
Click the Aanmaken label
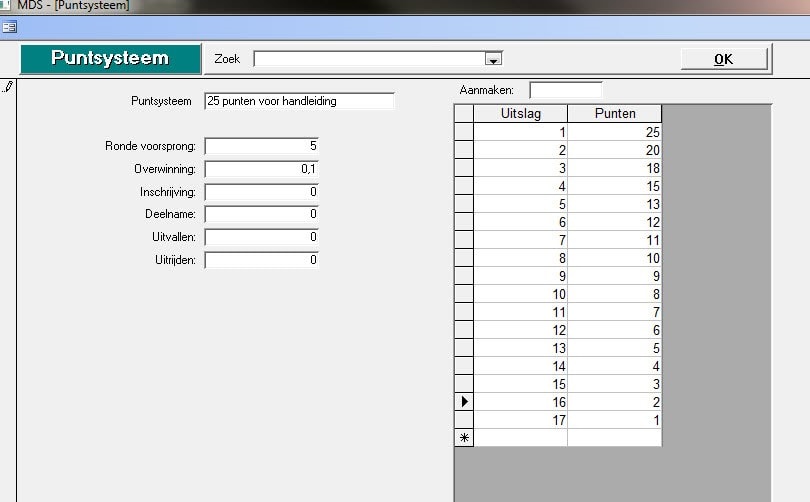[487, 90]
